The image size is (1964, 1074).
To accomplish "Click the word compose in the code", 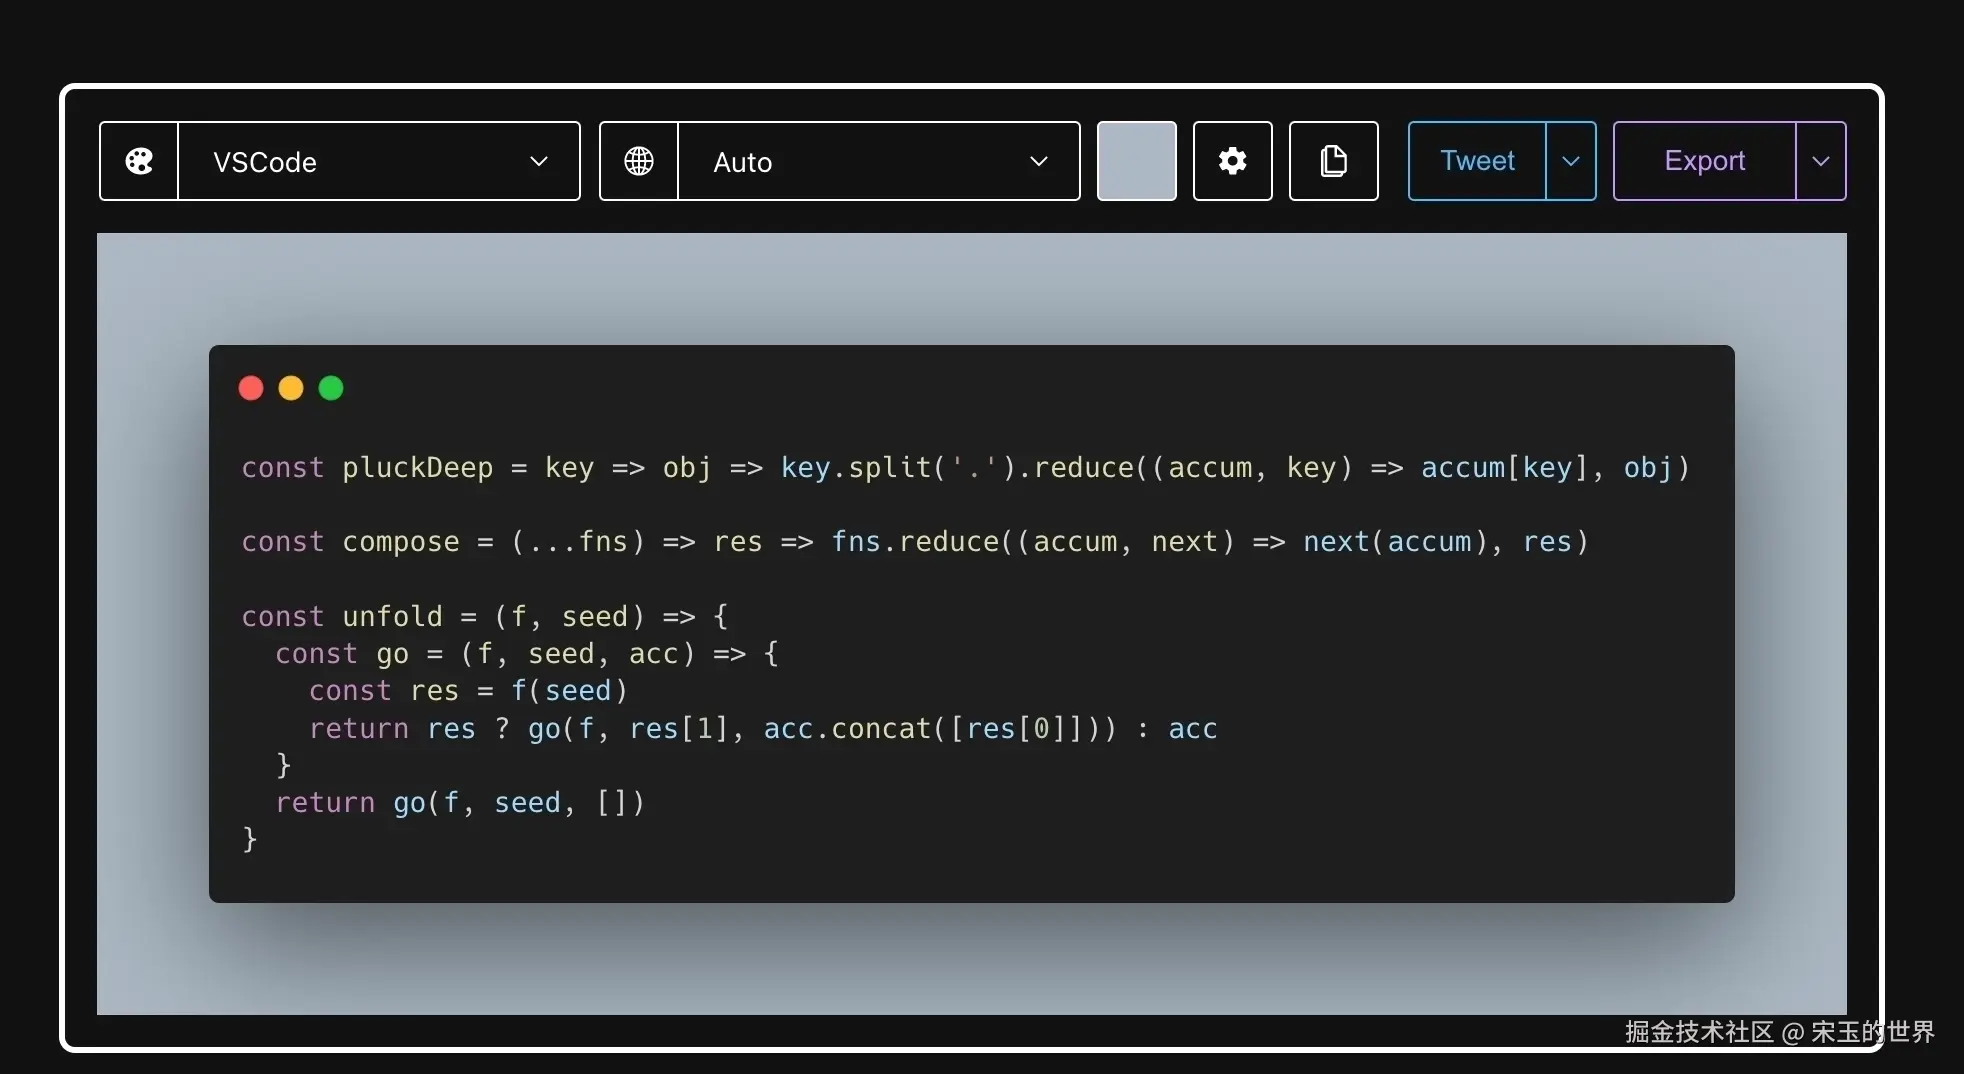I will tap(401, 542).
